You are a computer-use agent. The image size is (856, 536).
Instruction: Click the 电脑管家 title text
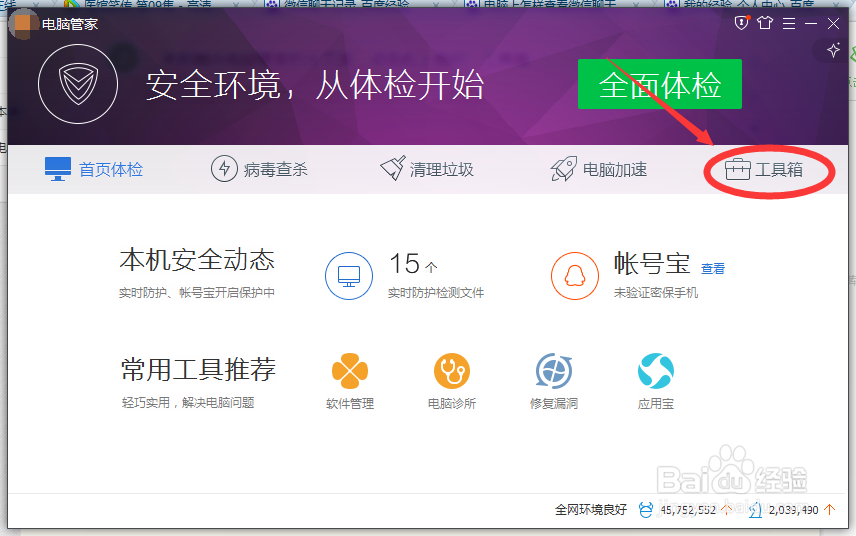(x=70, y=24)
